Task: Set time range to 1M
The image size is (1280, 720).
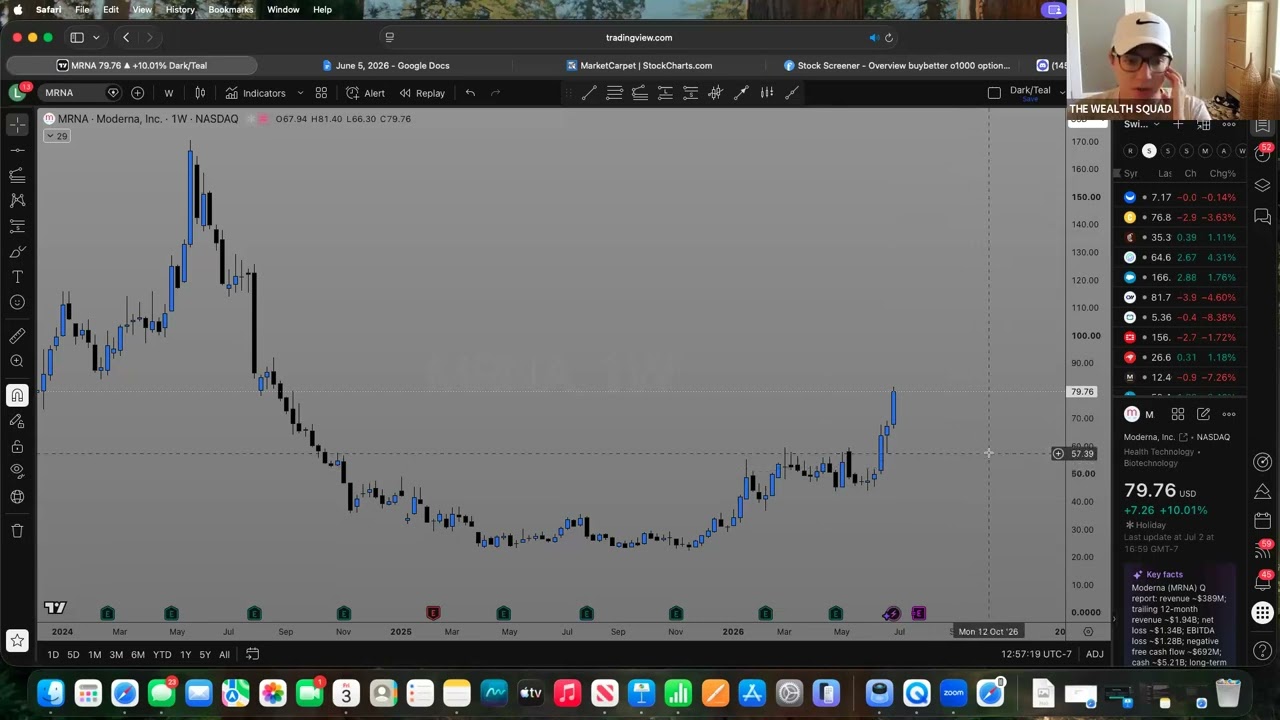Action: point(94,655)
